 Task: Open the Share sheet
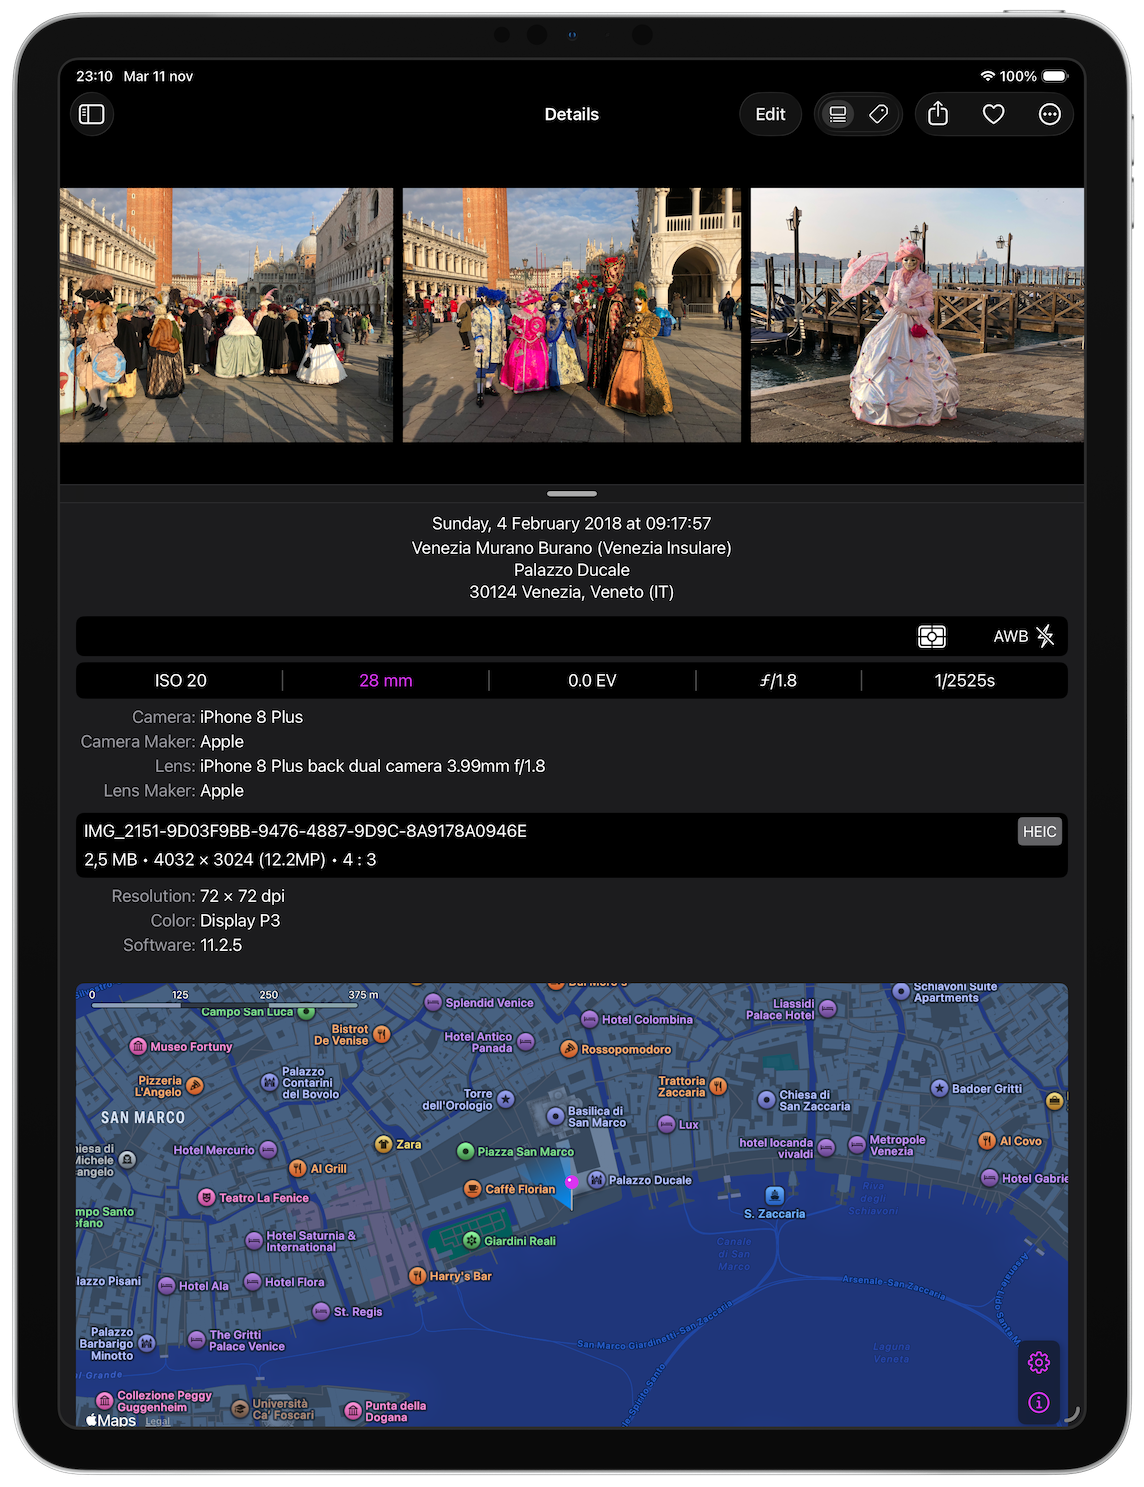click(937, 114)
